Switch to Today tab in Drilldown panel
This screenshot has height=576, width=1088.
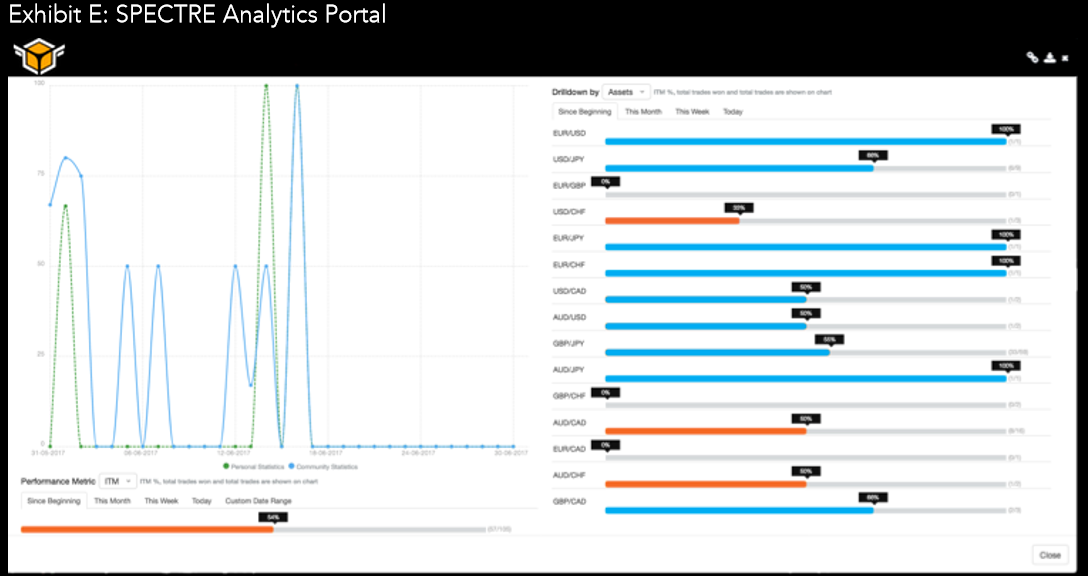click(x=733, y=112)
